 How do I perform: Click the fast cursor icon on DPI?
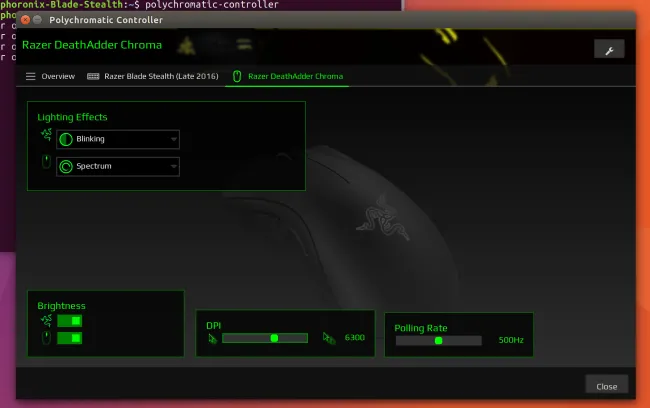pyautogui.click(x=329, y=338)
